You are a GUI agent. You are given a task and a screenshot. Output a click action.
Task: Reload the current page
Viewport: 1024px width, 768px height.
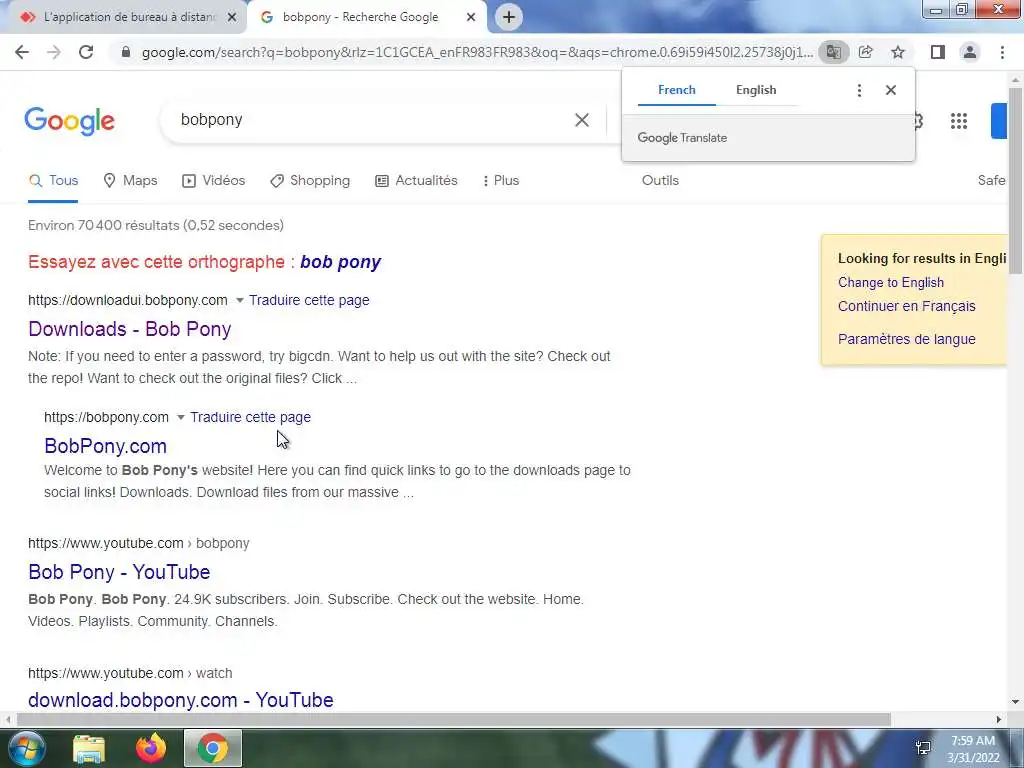86,52
